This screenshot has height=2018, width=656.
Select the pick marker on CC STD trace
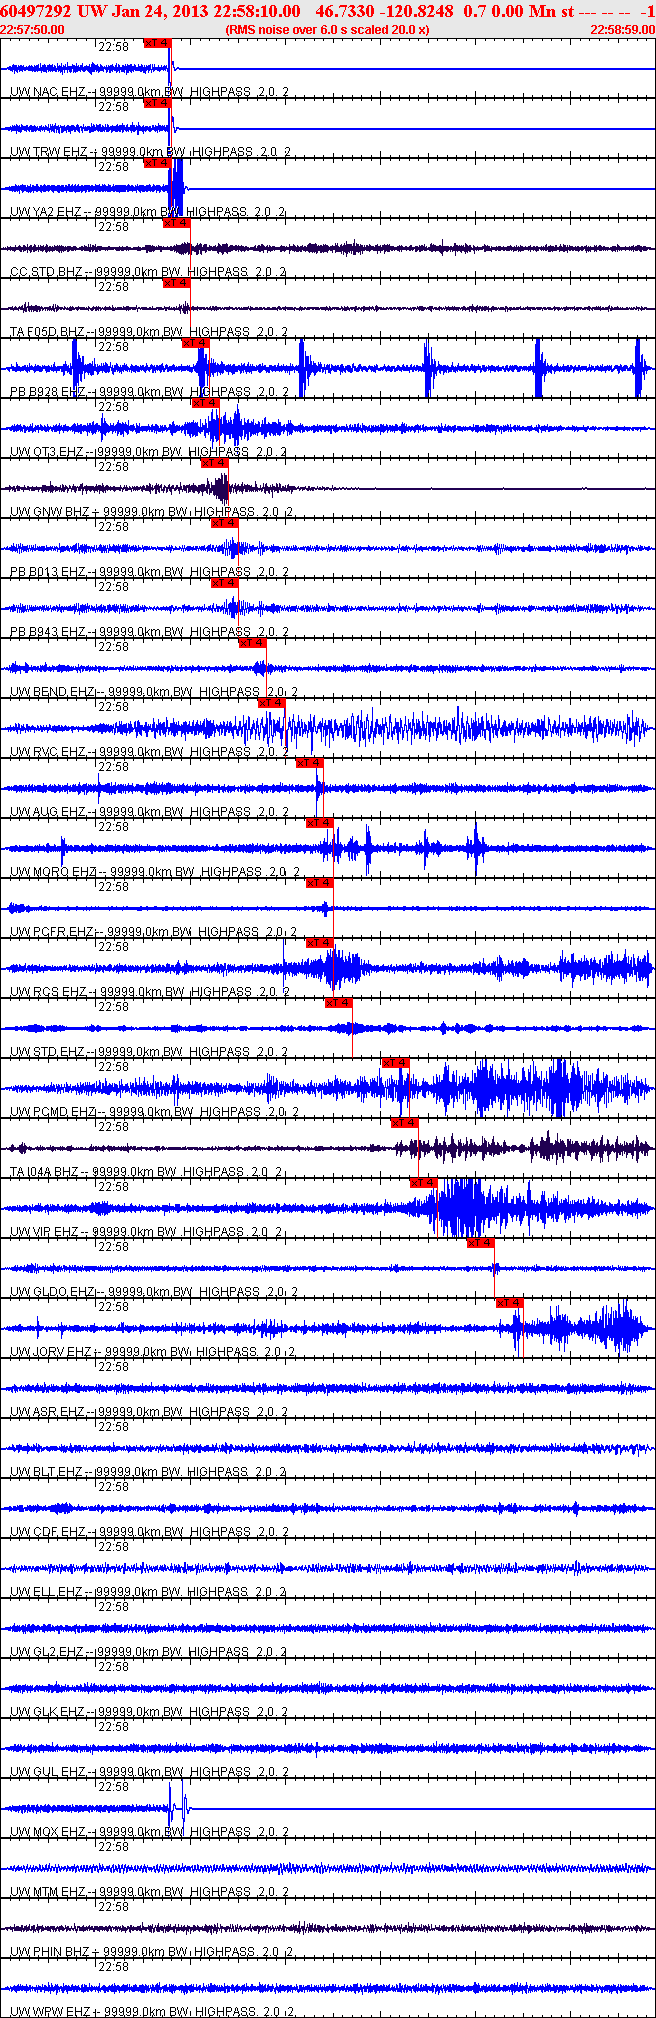point(176,223)
